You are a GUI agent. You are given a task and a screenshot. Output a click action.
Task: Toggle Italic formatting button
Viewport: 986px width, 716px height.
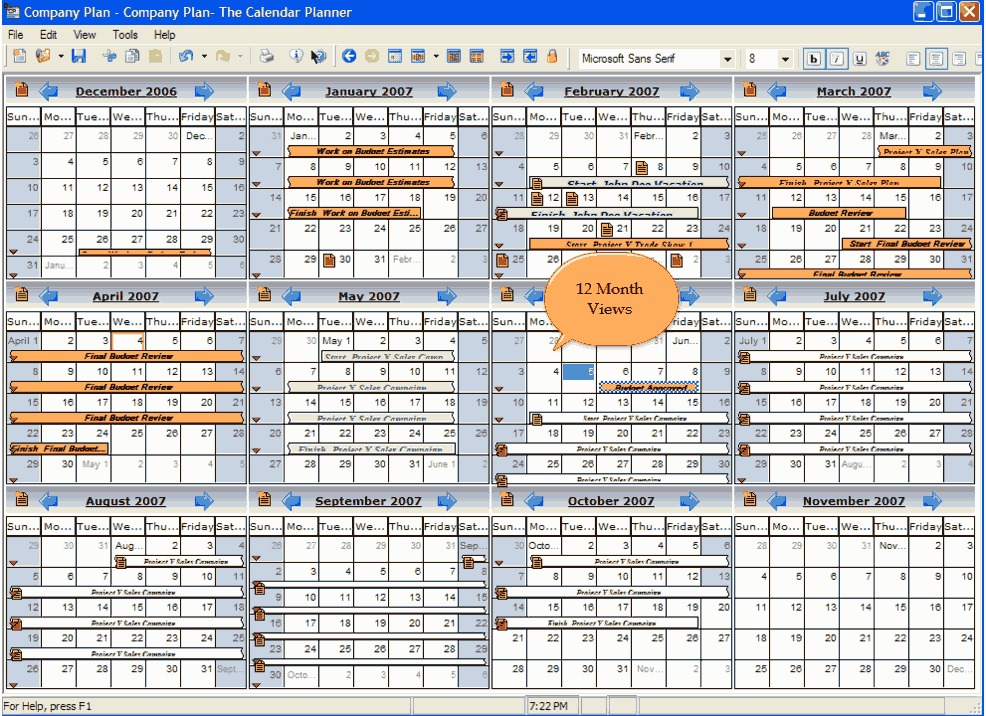point(837,59)
